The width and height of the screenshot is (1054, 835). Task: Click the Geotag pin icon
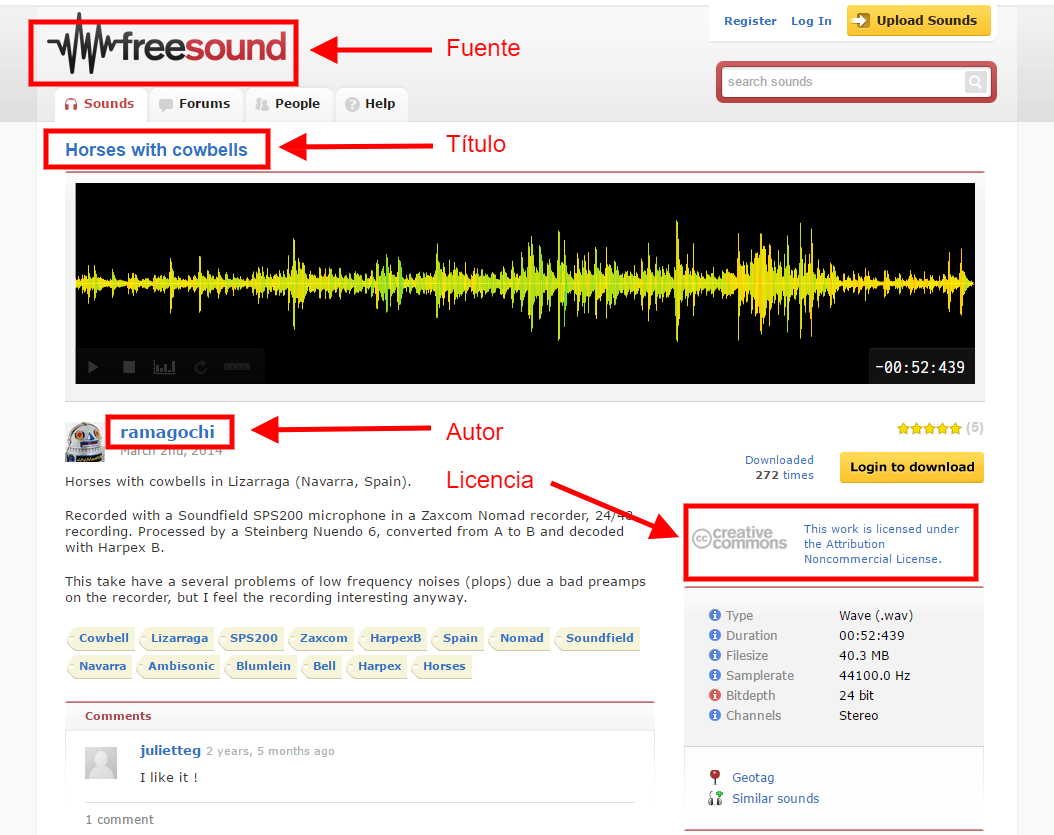coord(715,777)
